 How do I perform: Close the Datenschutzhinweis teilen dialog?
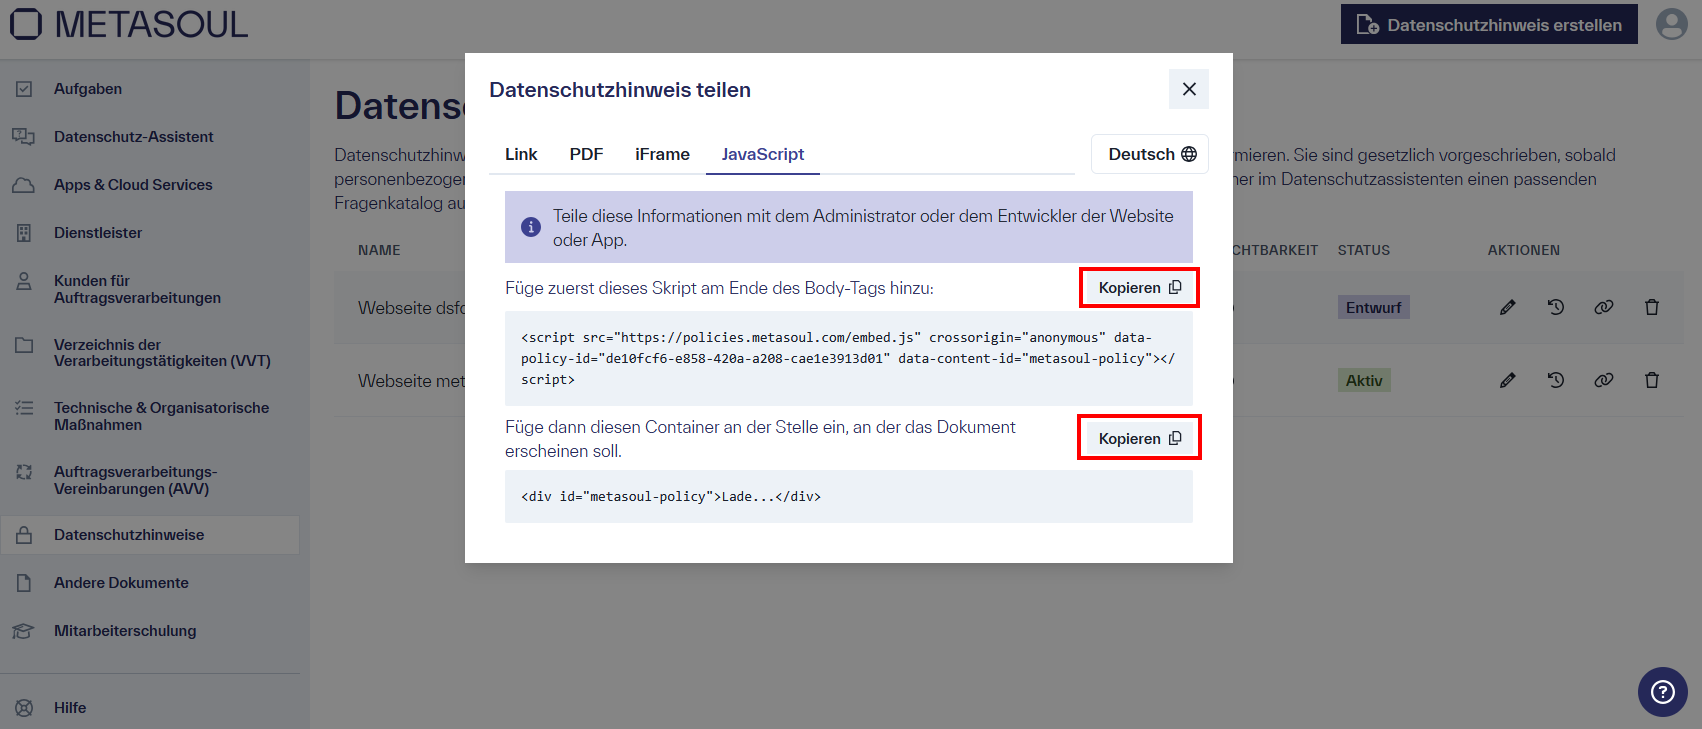tap(1189, 89)
